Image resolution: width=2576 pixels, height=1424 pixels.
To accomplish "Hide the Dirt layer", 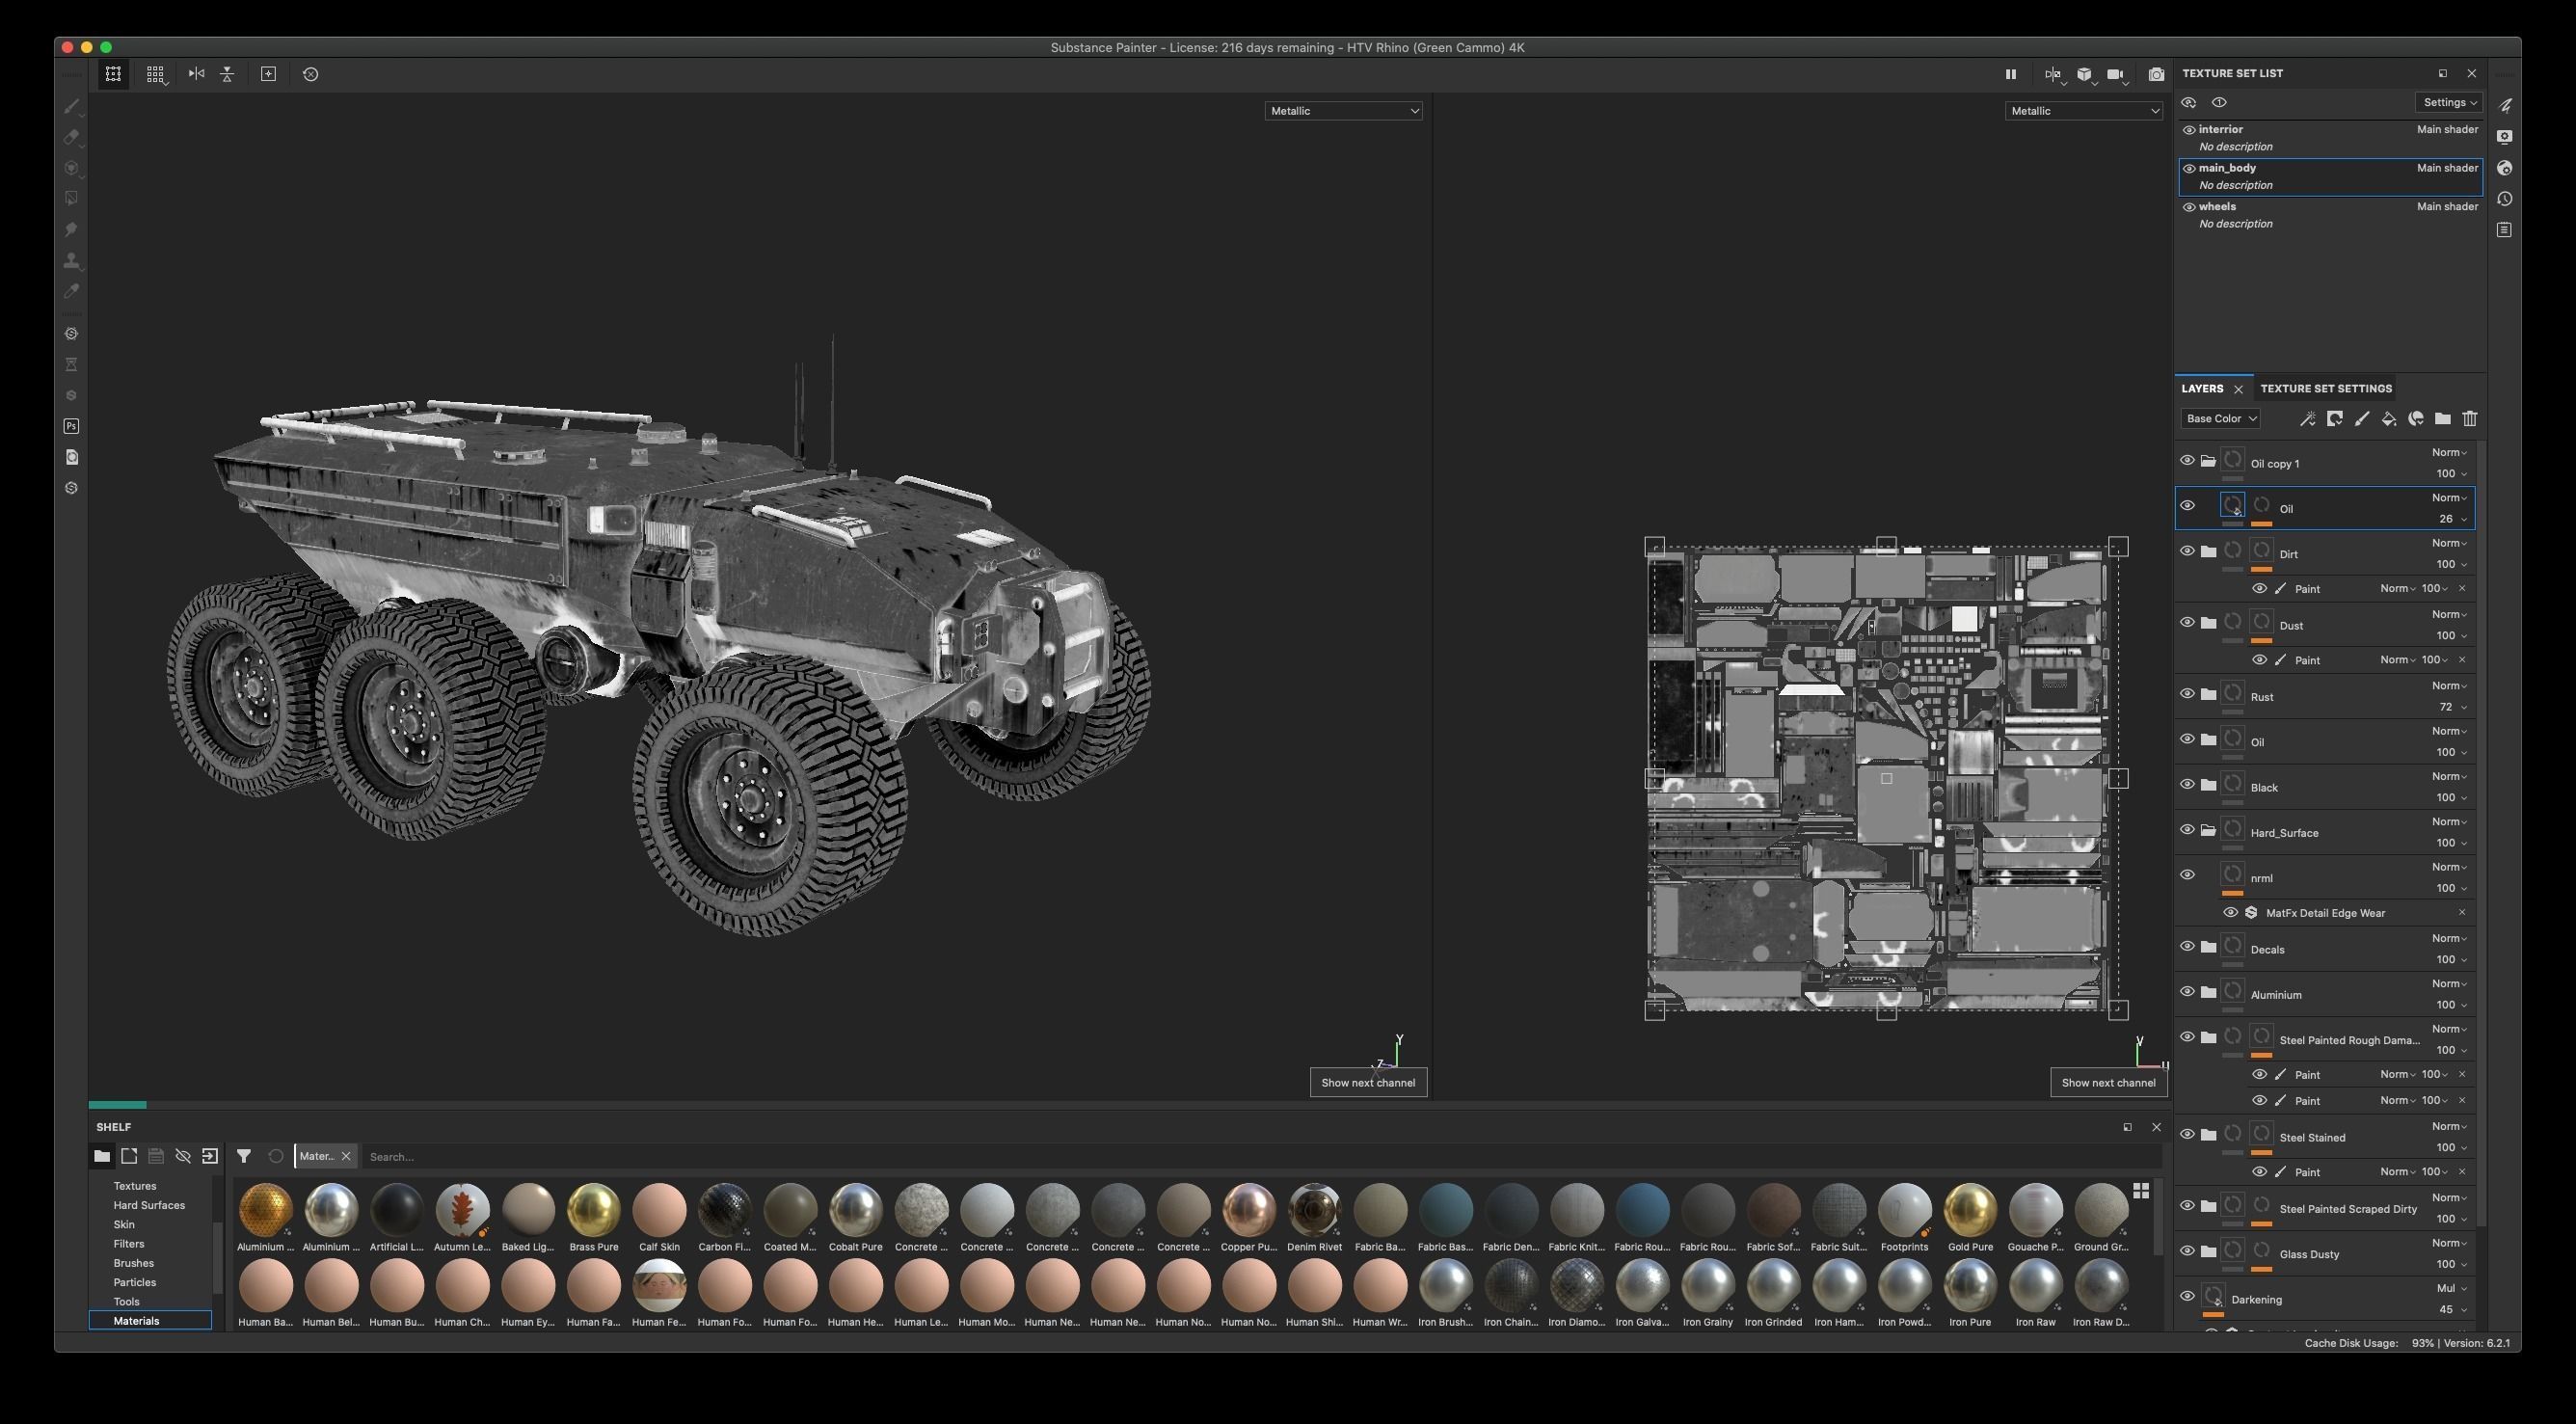I will (x=2187, y=551).
